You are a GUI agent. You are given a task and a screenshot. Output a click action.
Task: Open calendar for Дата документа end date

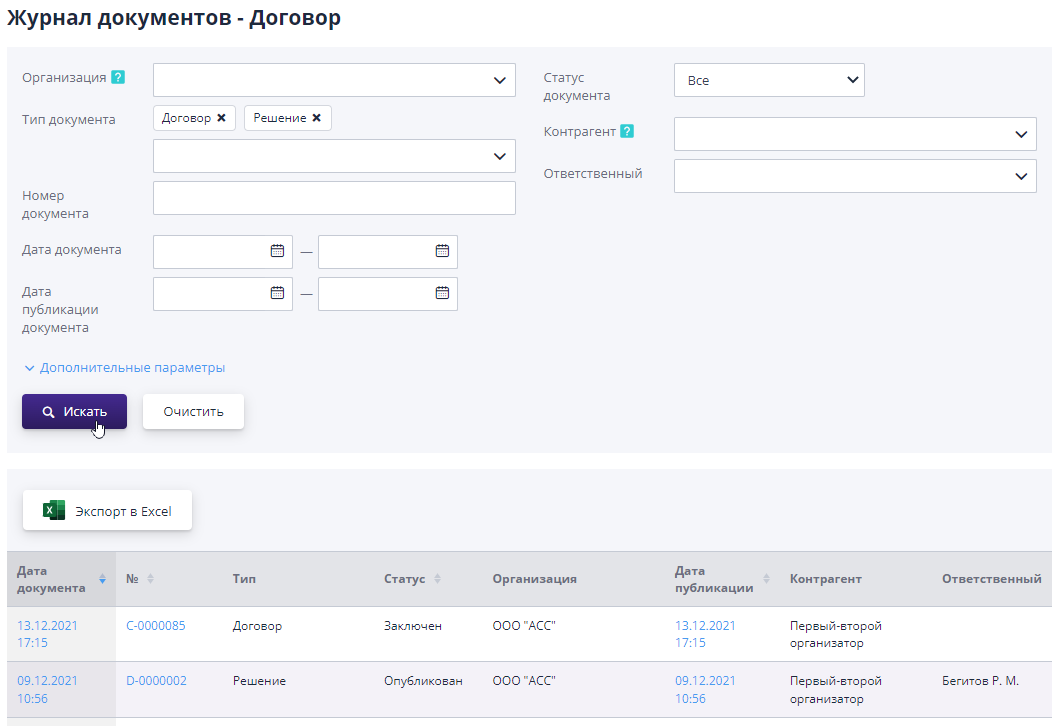pos(442,251)
